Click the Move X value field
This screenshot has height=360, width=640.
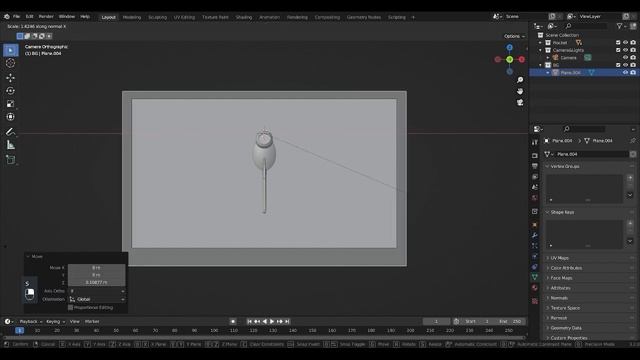tap(97, 268)
